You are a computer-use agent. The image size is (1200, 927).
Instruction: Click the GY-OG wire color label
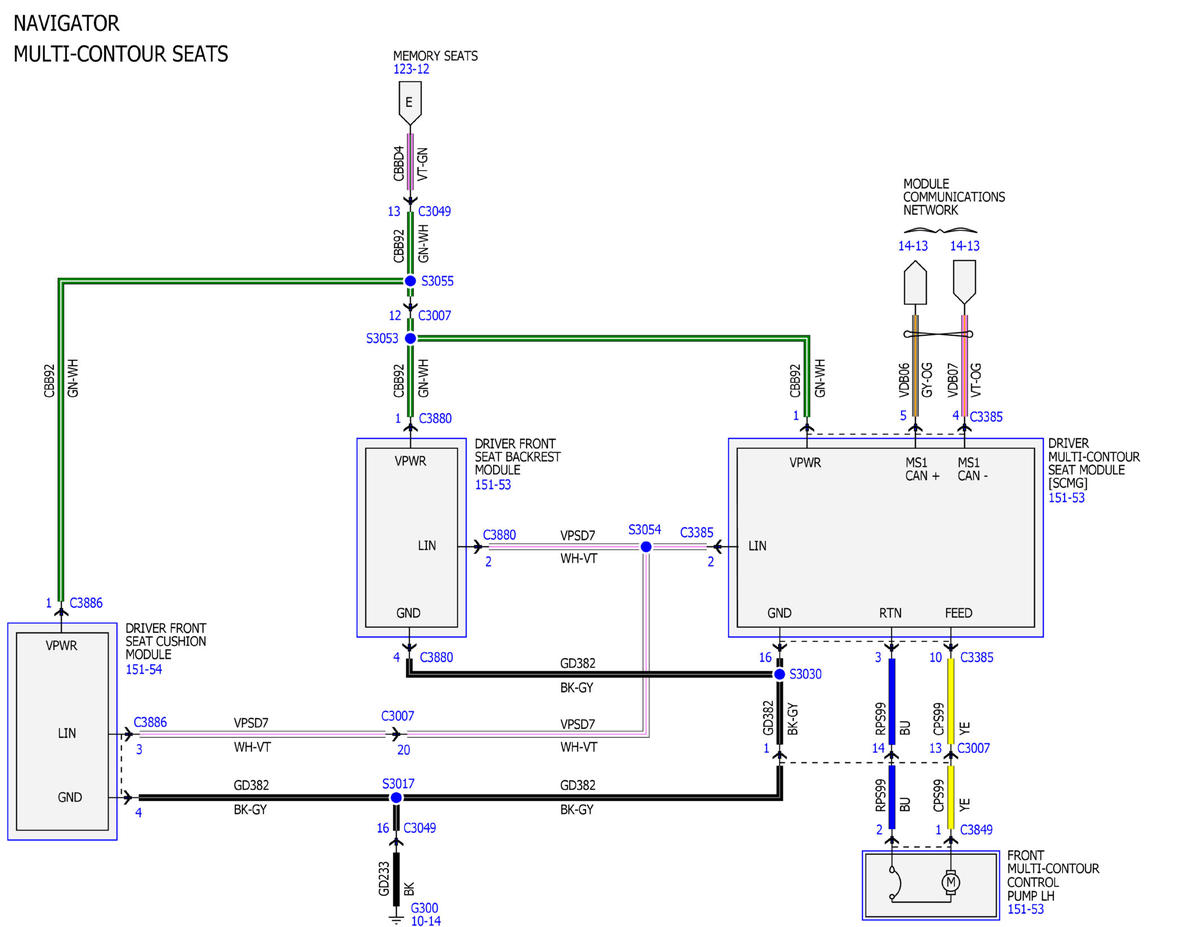tap(927, 380)
